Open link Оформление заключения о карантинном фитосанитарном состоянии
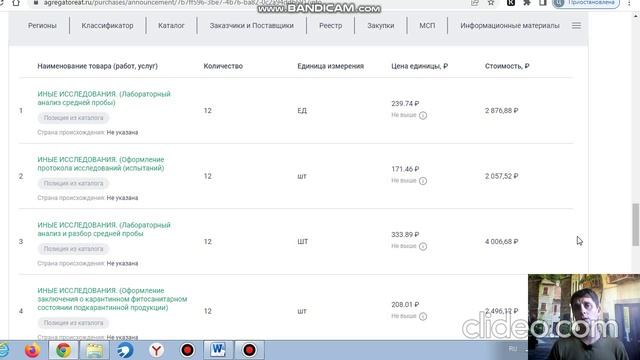The width and height of the screenshot is (640, 360). point(112,299)
